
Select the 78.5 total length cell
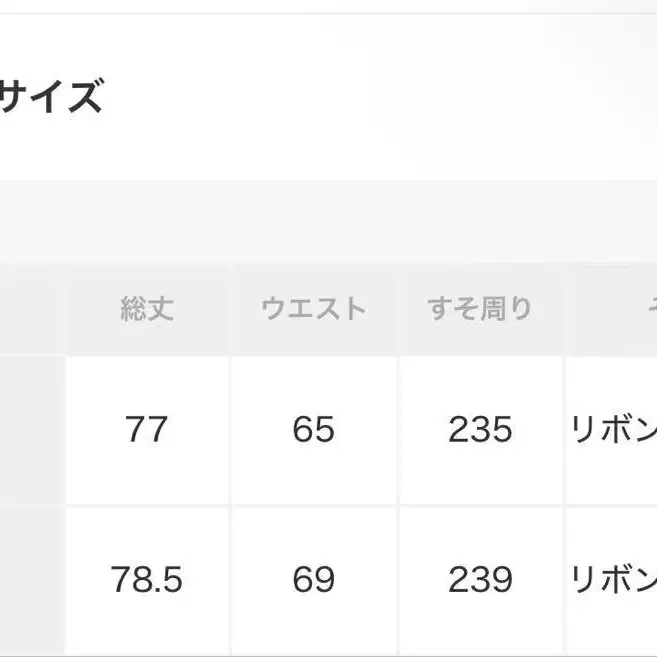click(147, 580)
